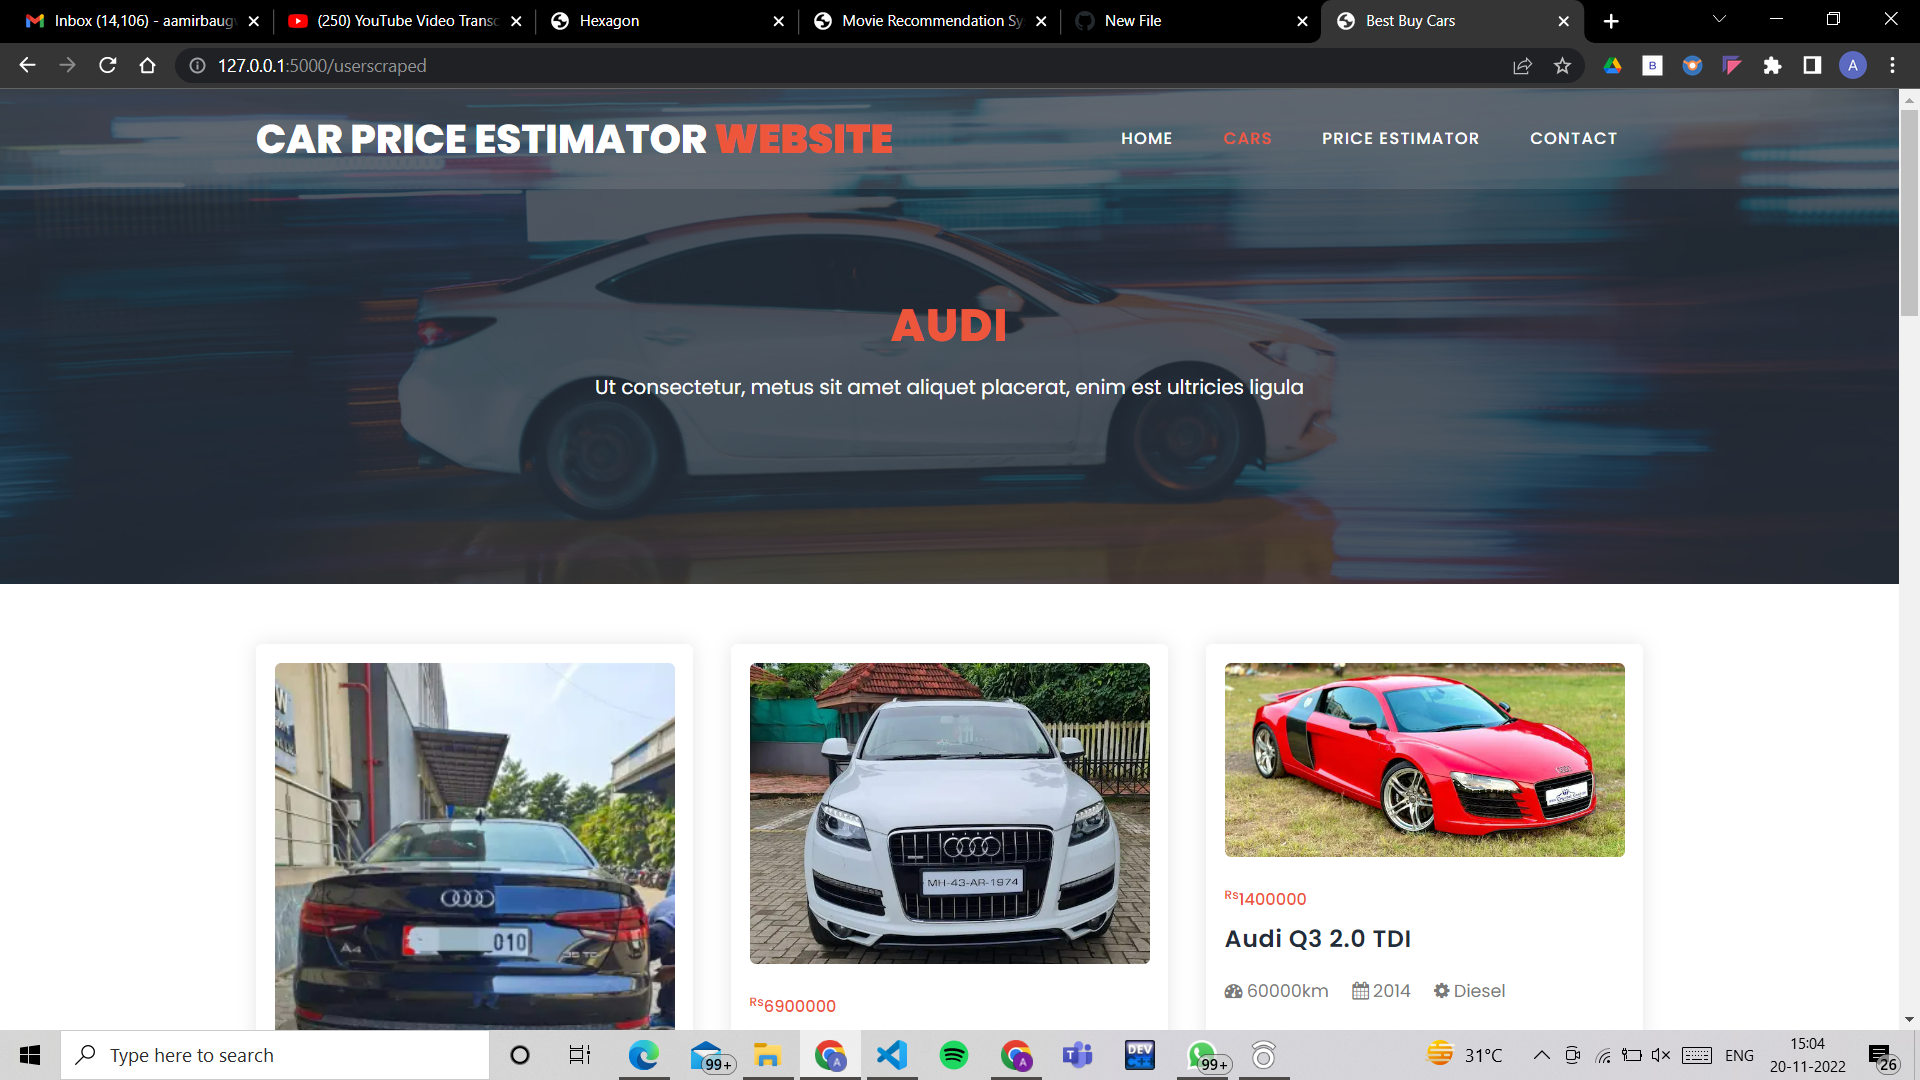Reload the page using the refresh icon
The image size is (1920, 1080).
(x=107, y=66)
